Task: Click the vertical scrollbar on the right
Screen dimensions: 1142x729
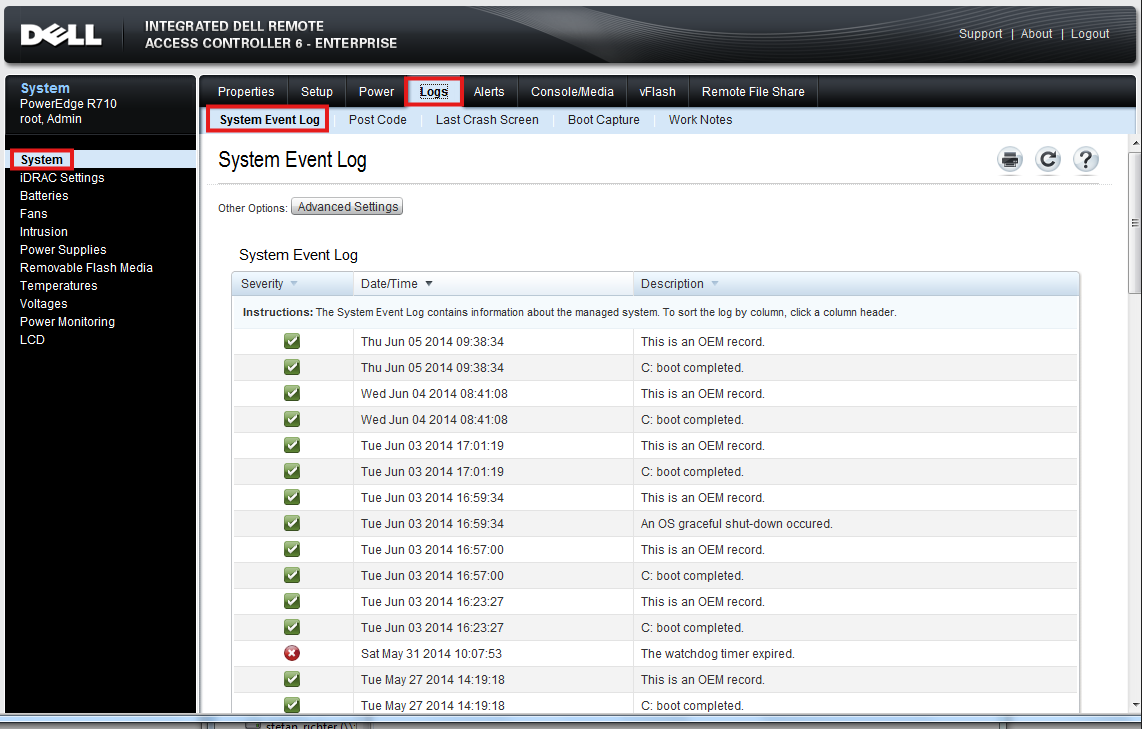Action: point(1134,223)
